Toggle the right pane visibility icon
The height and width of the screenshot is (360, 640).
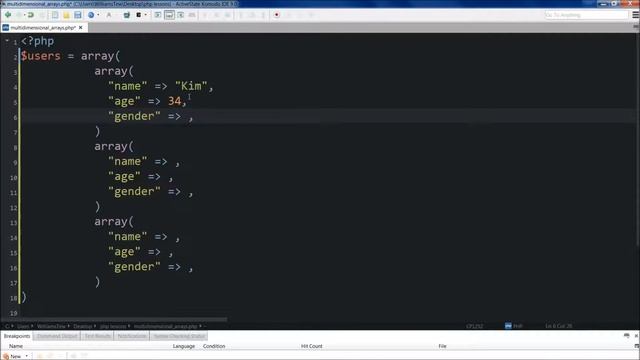click(x=180, y=15)
